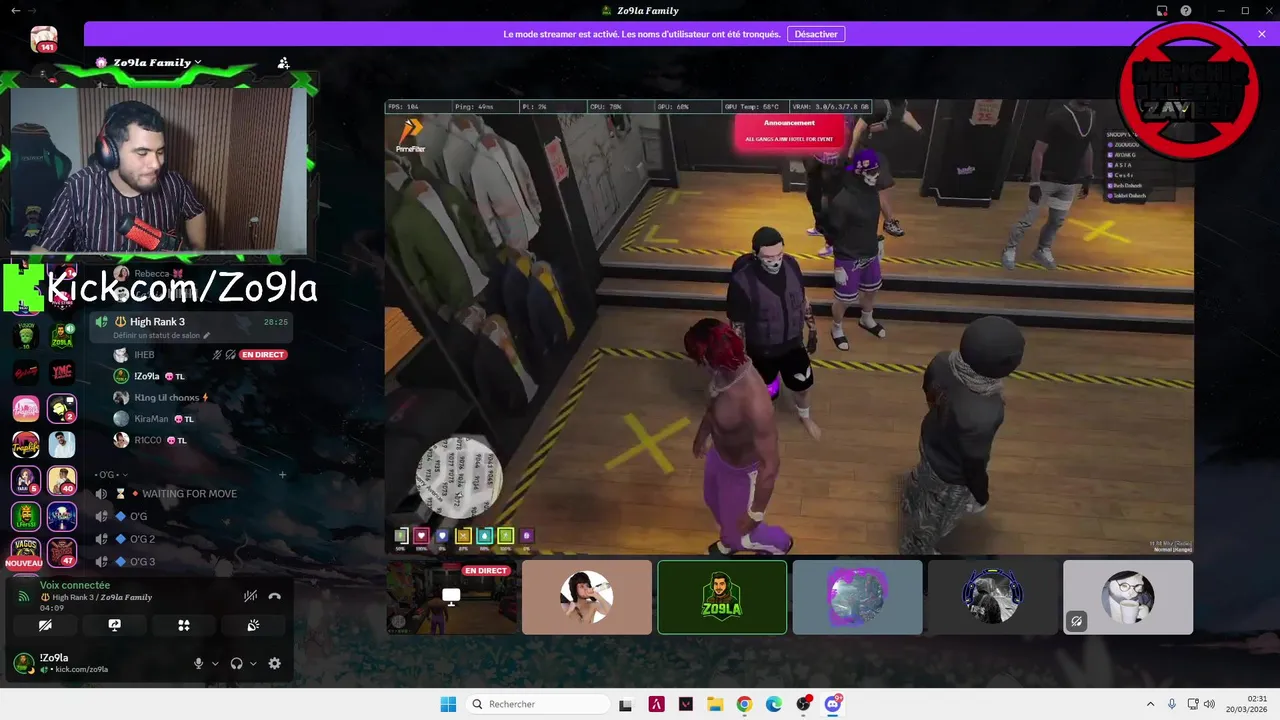Launch Google Chrome from taskbar
This screenshot has width=1280, height=720.
click(x=744, y=704)
